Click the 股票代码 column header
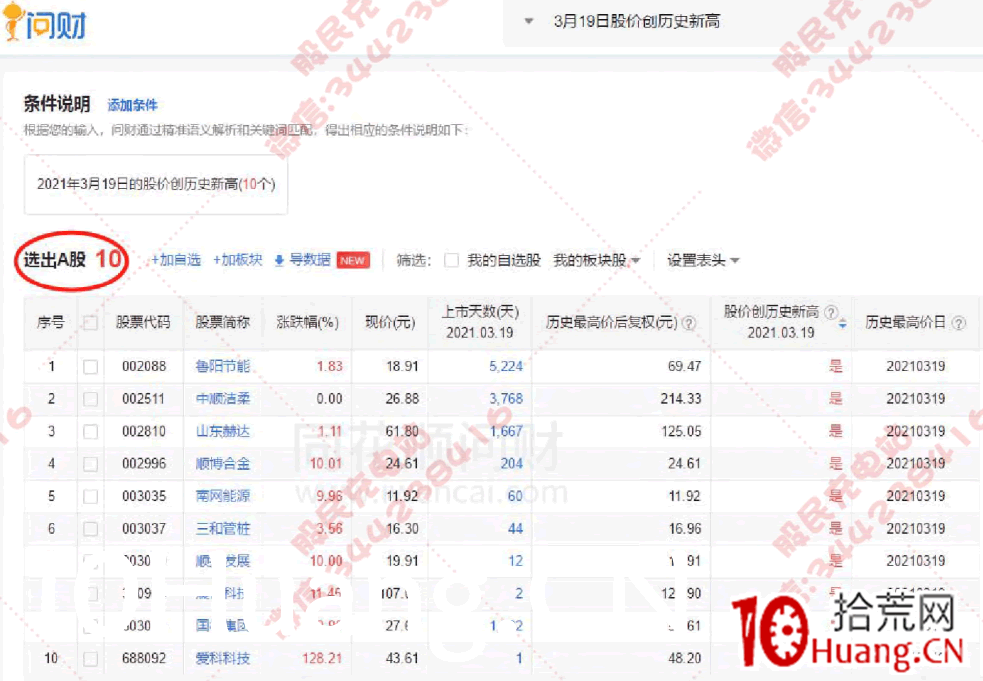This screenshot has height=681, width=983. click(143, 322)
